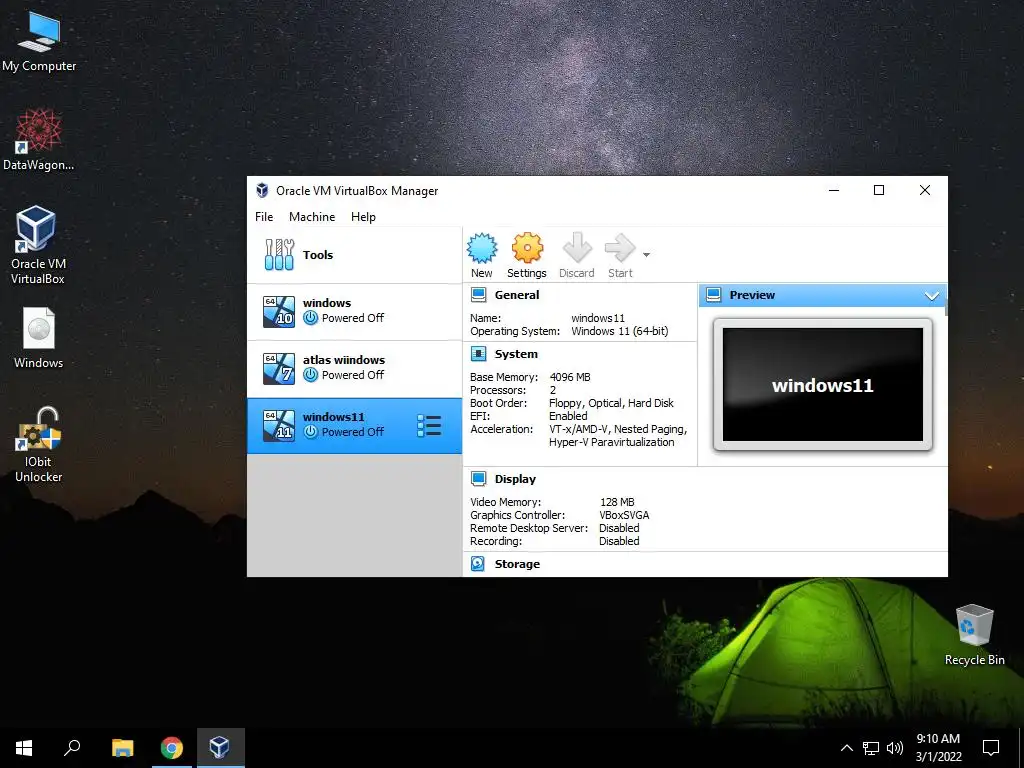Open the windows11 VM list menu icon
The image size is (1024, 768).
[x=429, y=426]
